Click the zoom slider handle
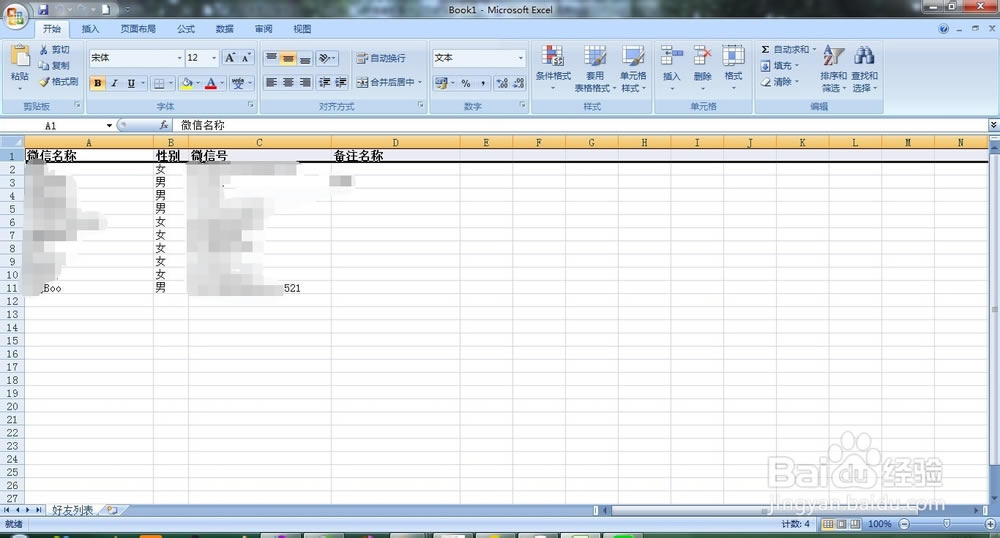This screenshot has height=538, width=1000. [x=947, y=524]
